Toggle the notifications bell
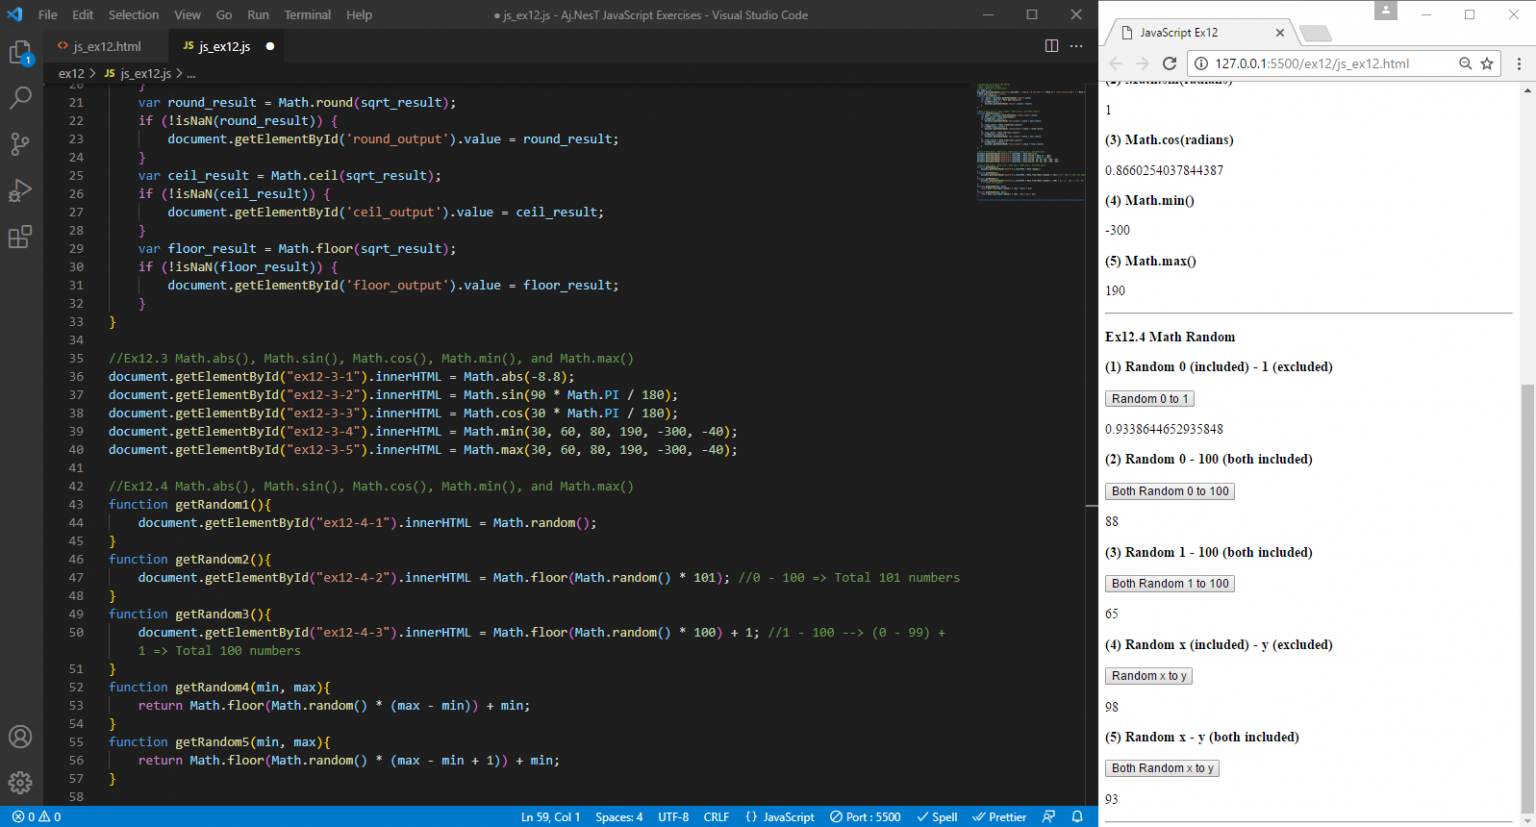 click(x=1077, y=817)
